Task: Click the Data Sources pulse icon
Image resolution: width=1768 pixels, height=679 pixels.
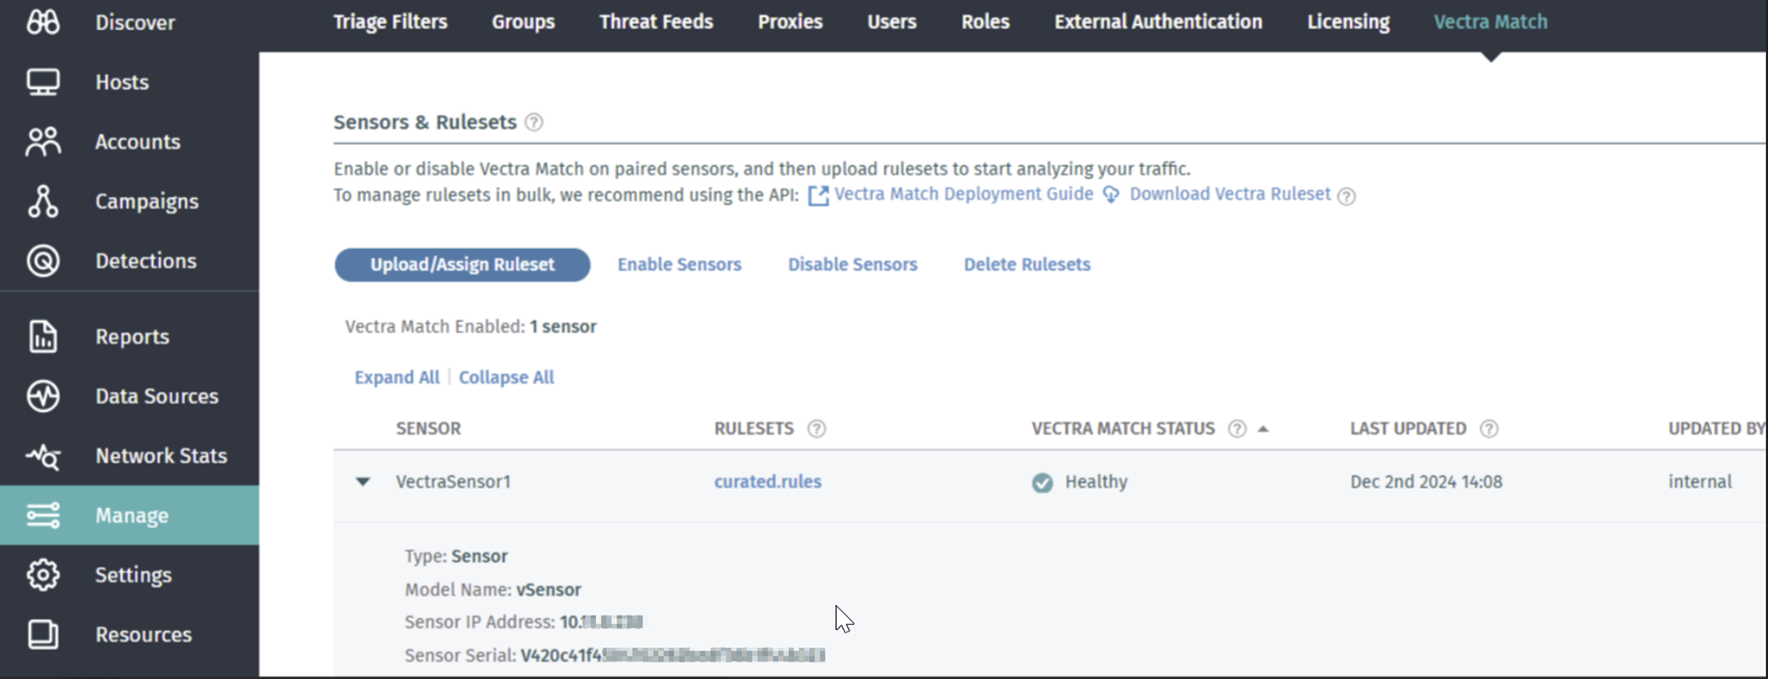Action: coord(43,396)
